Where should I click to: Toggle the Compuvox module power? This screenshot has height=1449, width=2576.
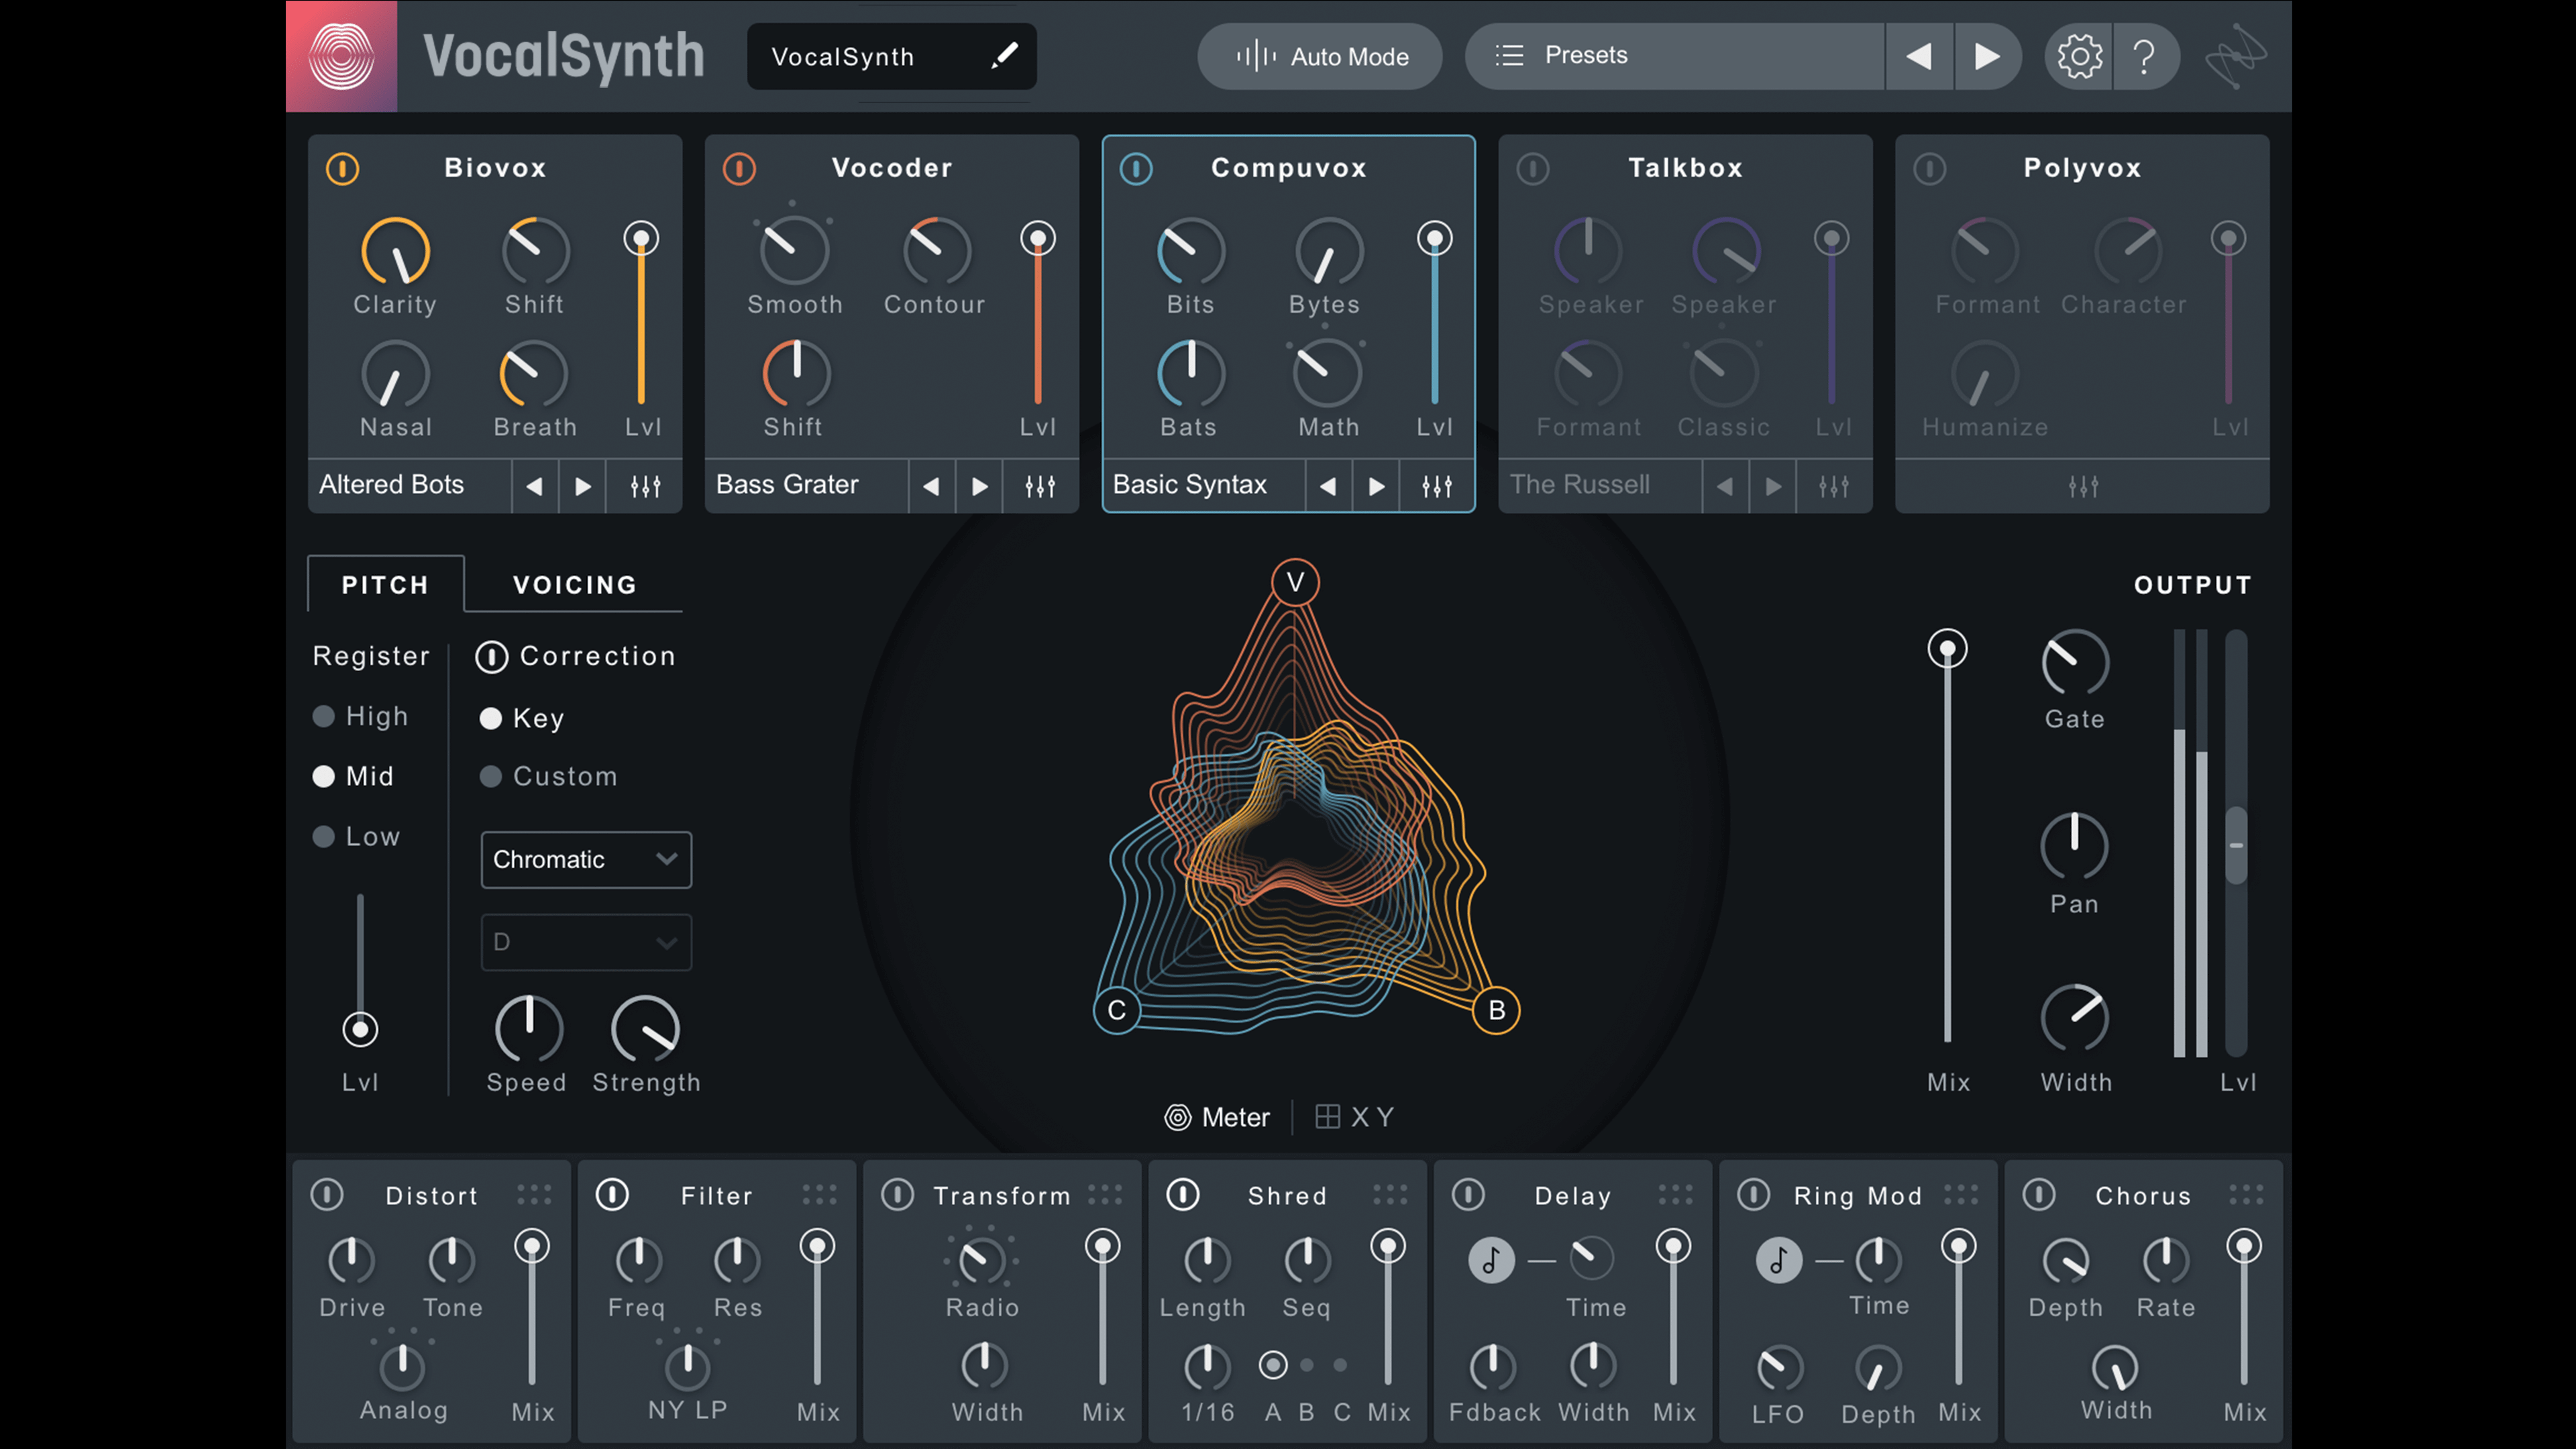1136,168
